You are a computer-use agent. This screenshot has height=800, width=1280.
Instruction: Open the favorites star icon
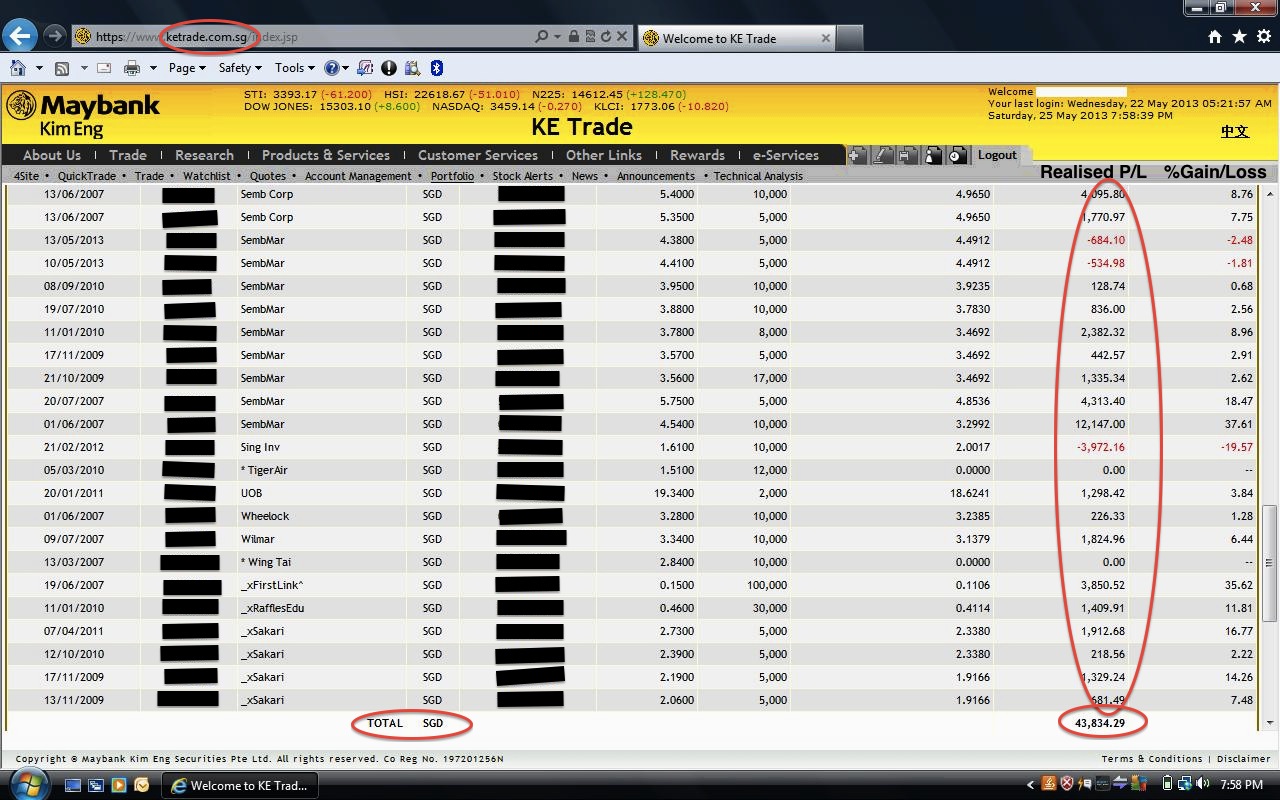(1239, 37)
